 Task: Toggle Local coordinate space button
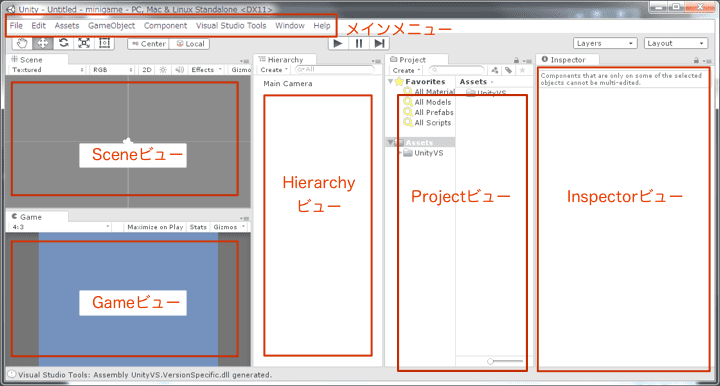(190, 44)
